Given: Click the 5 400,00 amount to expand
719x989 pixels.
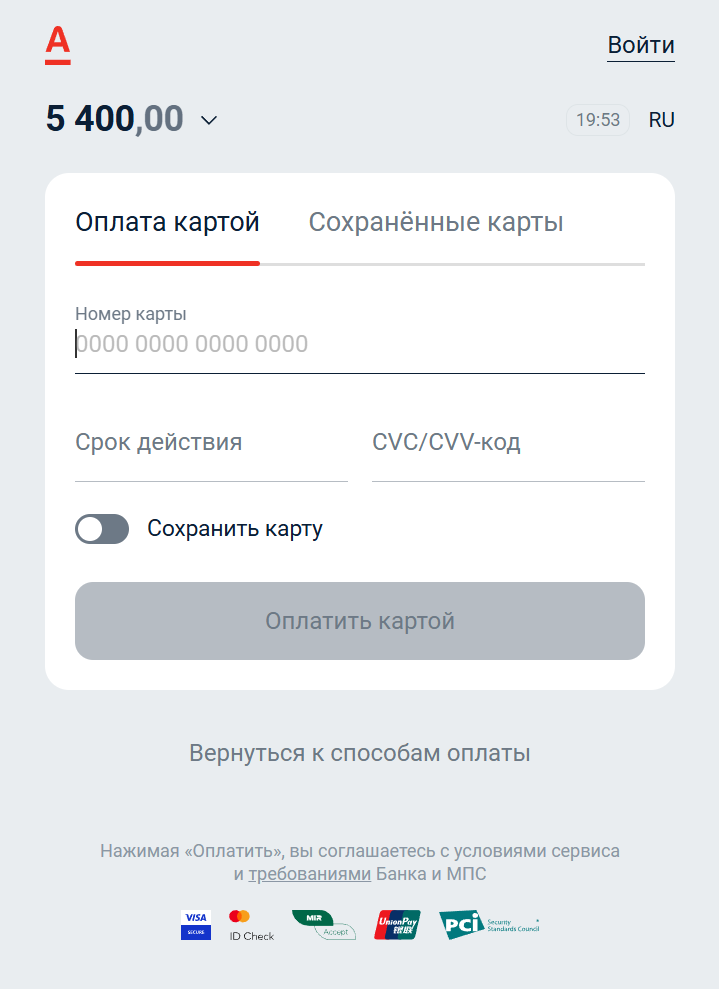Looking at the screenshot, I should coord(115,119).
